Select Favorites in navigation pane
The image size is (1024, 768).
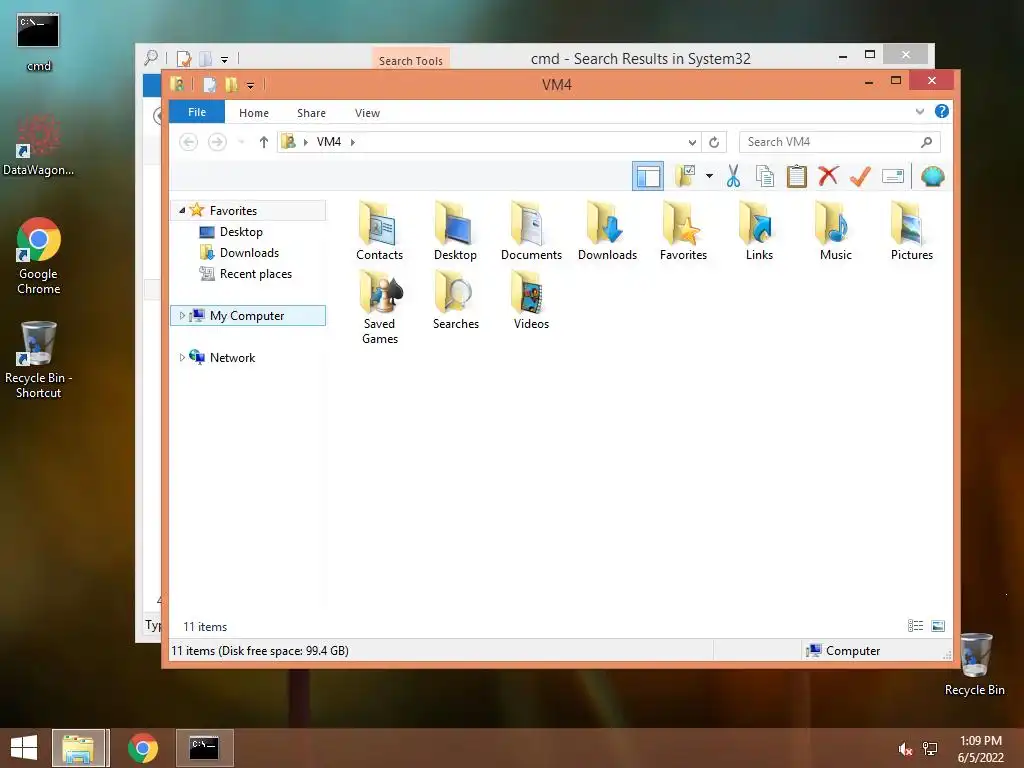(x=233, y=210)
